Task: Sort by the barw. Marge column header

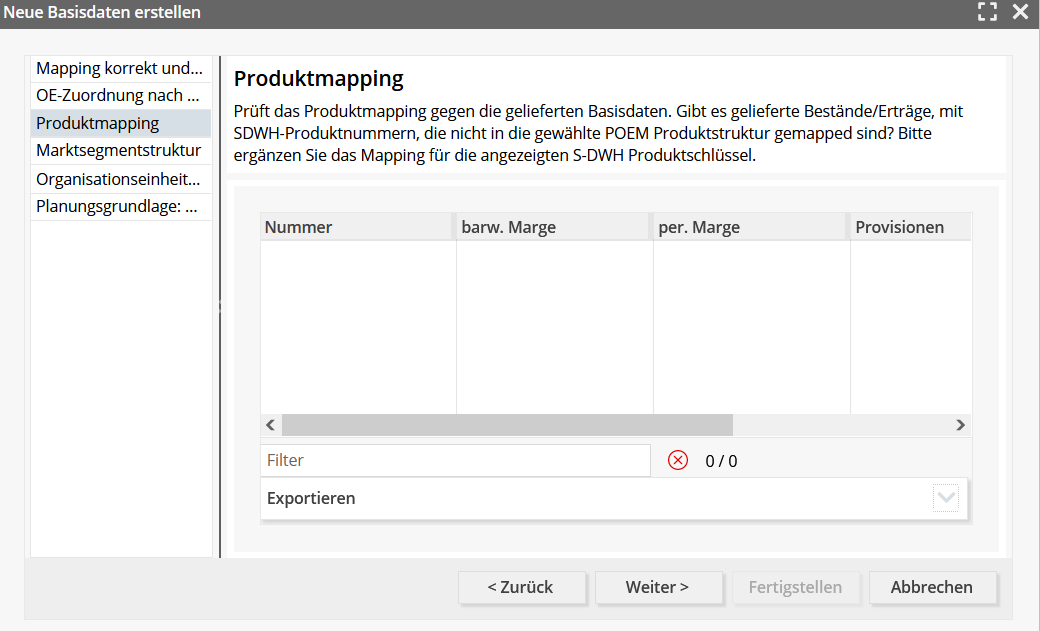Action: [552, 227]
